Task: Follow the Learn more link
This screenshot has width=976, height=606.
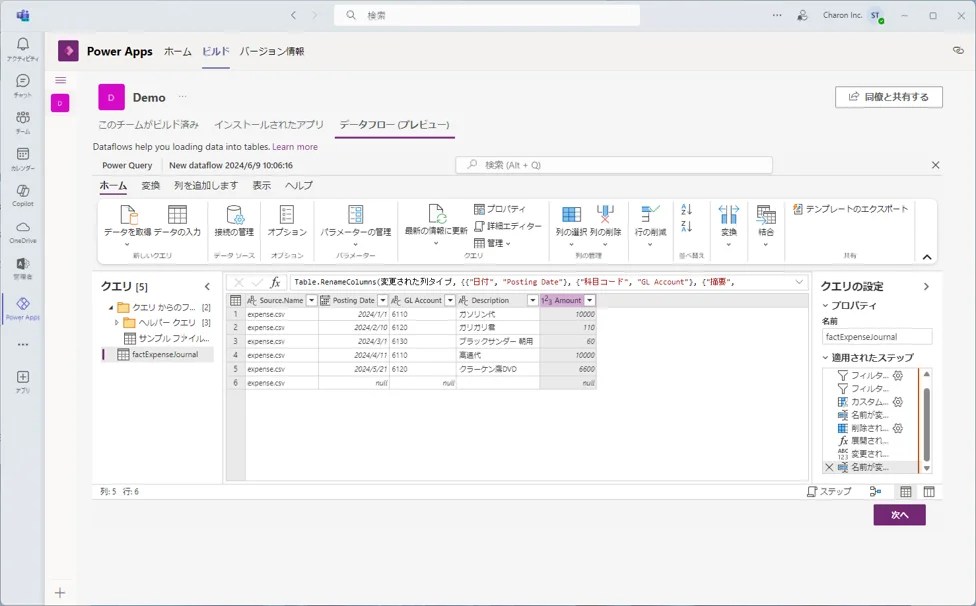Action: click(295, 147)
